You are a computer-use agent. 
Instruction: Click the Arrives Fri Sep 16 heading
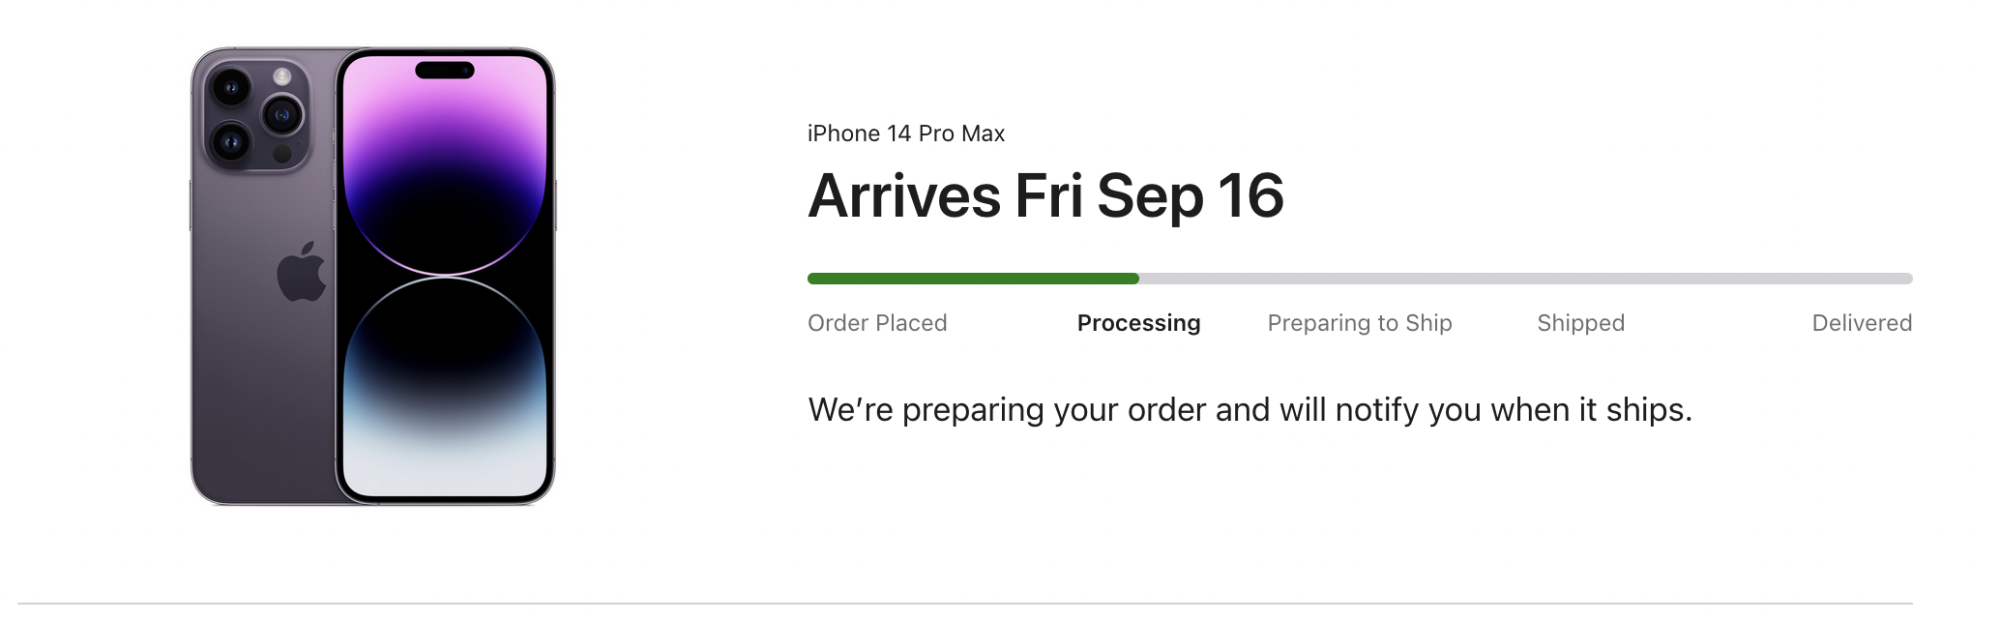click(1045, 195)
